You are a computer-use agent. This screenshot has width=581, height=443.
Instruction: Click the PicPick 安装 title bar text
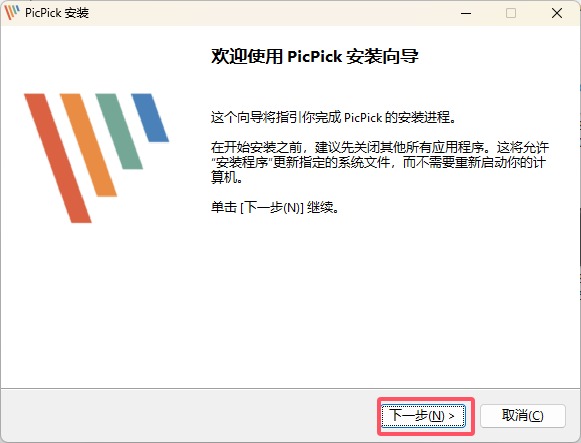57,13
